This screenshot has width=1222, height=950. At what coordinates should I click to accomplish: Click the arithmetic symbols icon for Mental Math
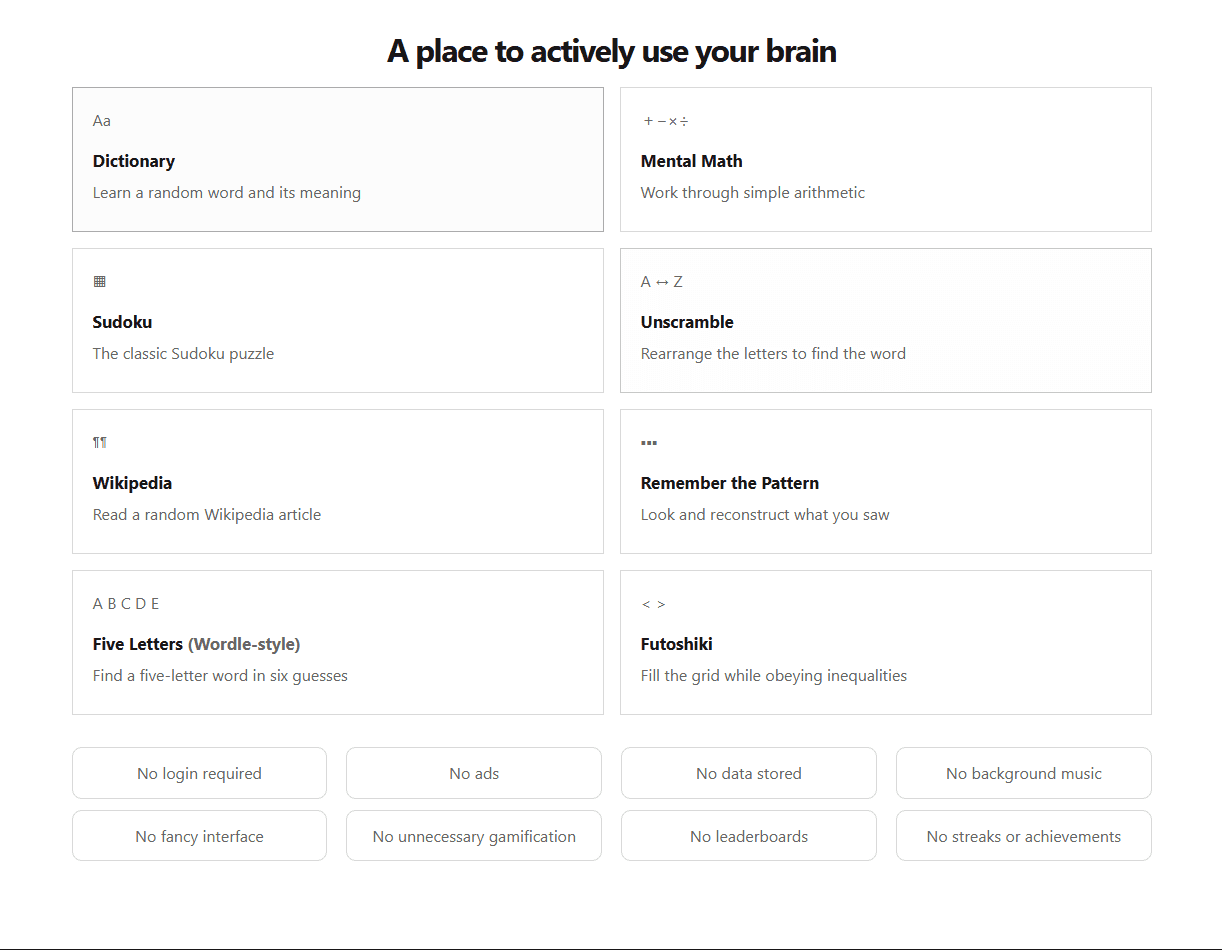pos(666,121)
